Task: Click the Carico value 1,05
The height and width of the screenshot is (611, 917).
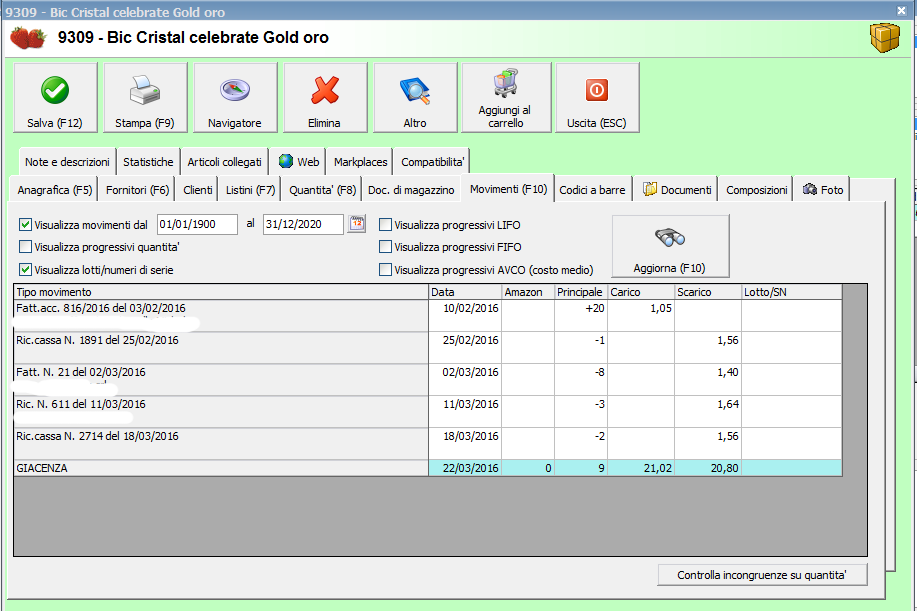Action: tap(641, 316)
